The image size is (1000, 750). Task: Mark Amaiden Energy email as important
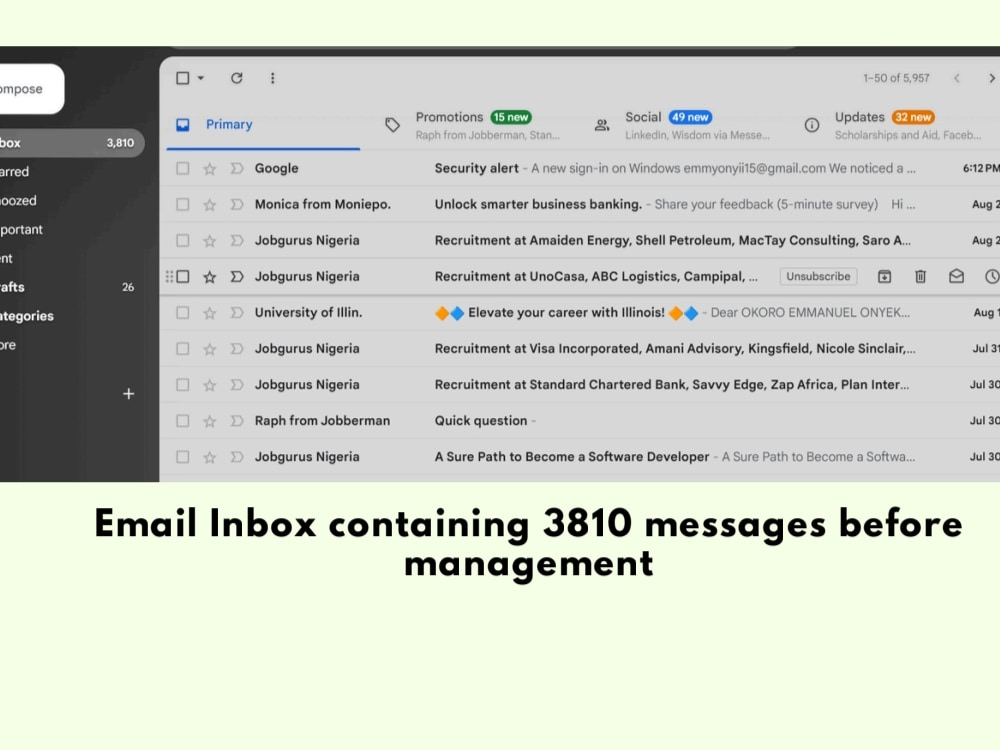pyautogui.click(x=237, y=240)
